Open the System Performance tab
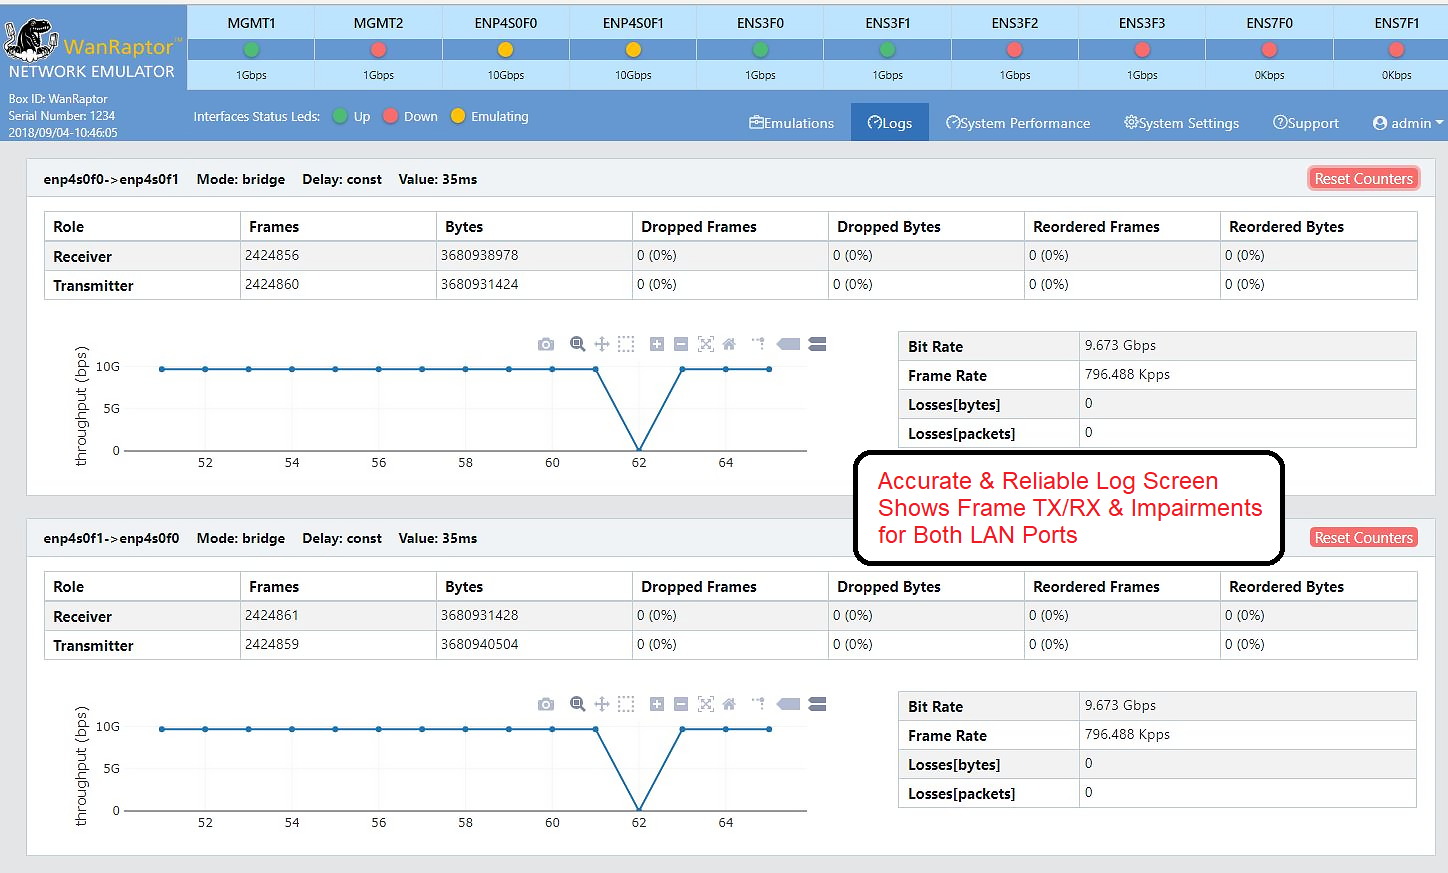 (x=1018, y=123)
